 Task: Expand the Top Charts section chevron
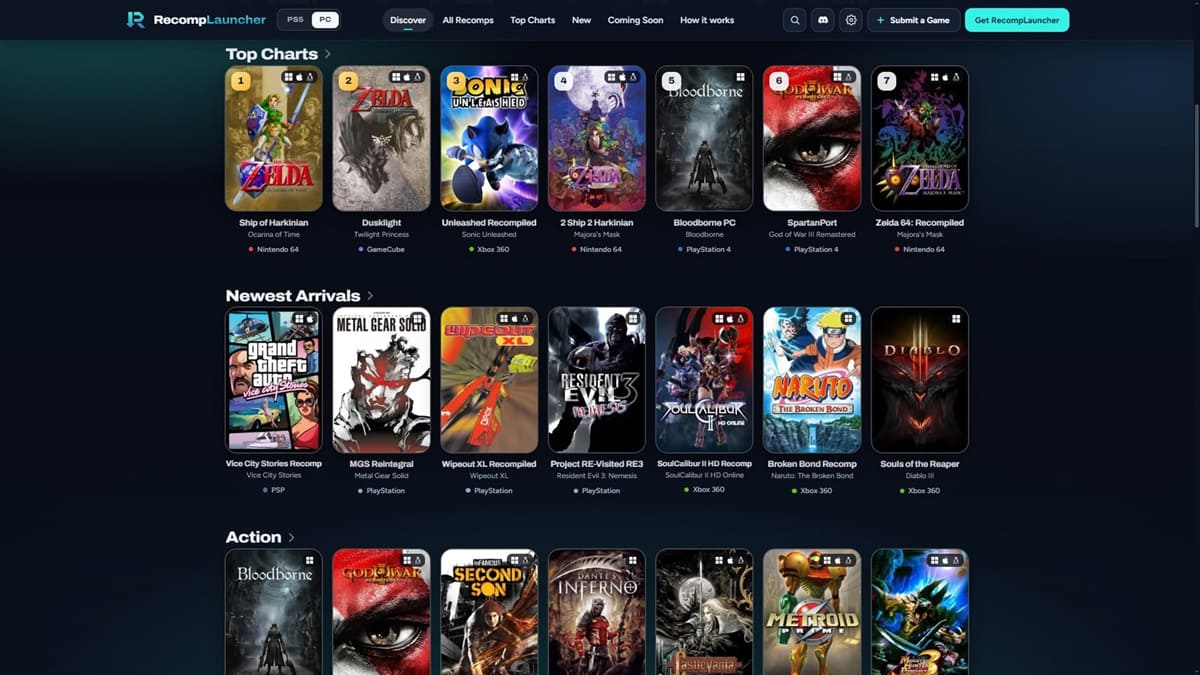tap(328, 54)
